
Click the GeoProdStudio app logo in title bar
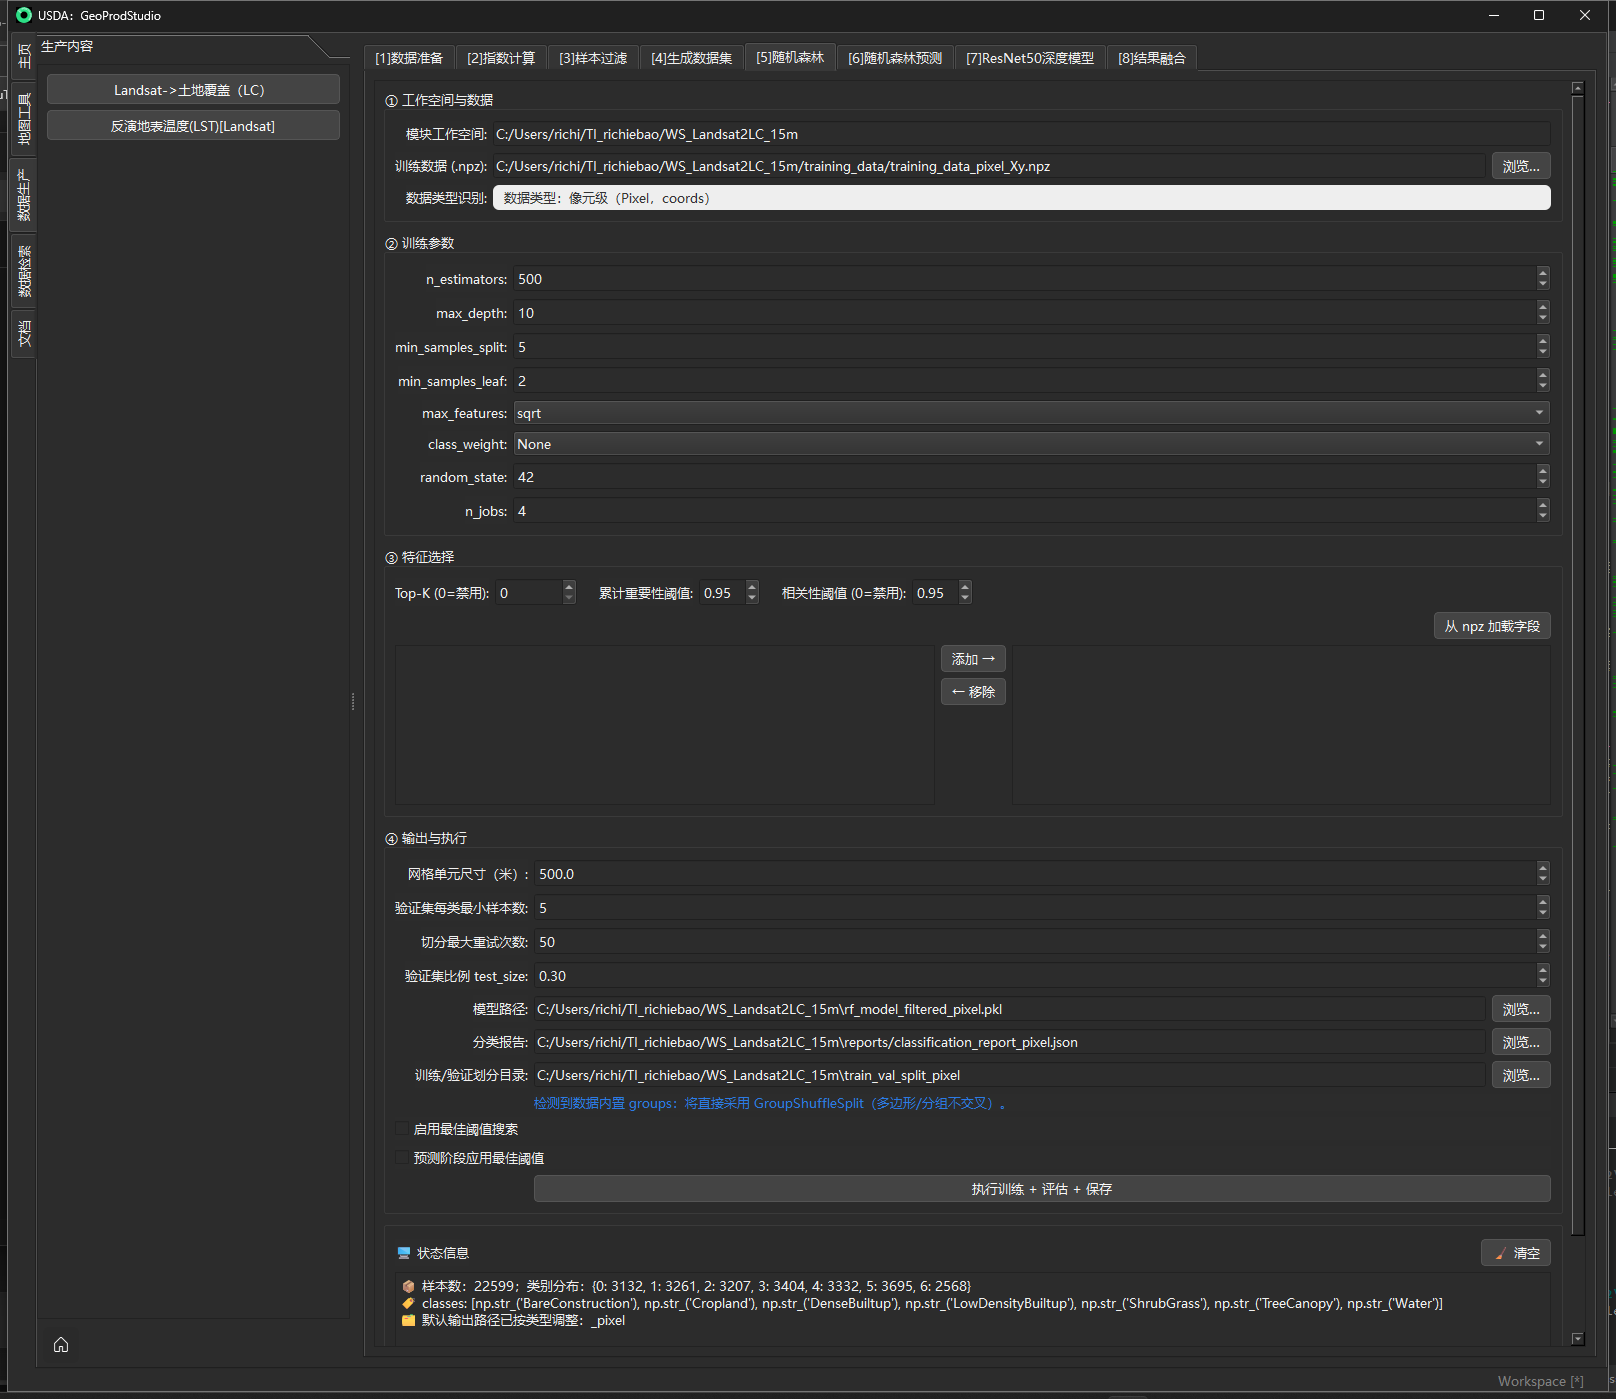pyautogui.click(x=24, y=15)
